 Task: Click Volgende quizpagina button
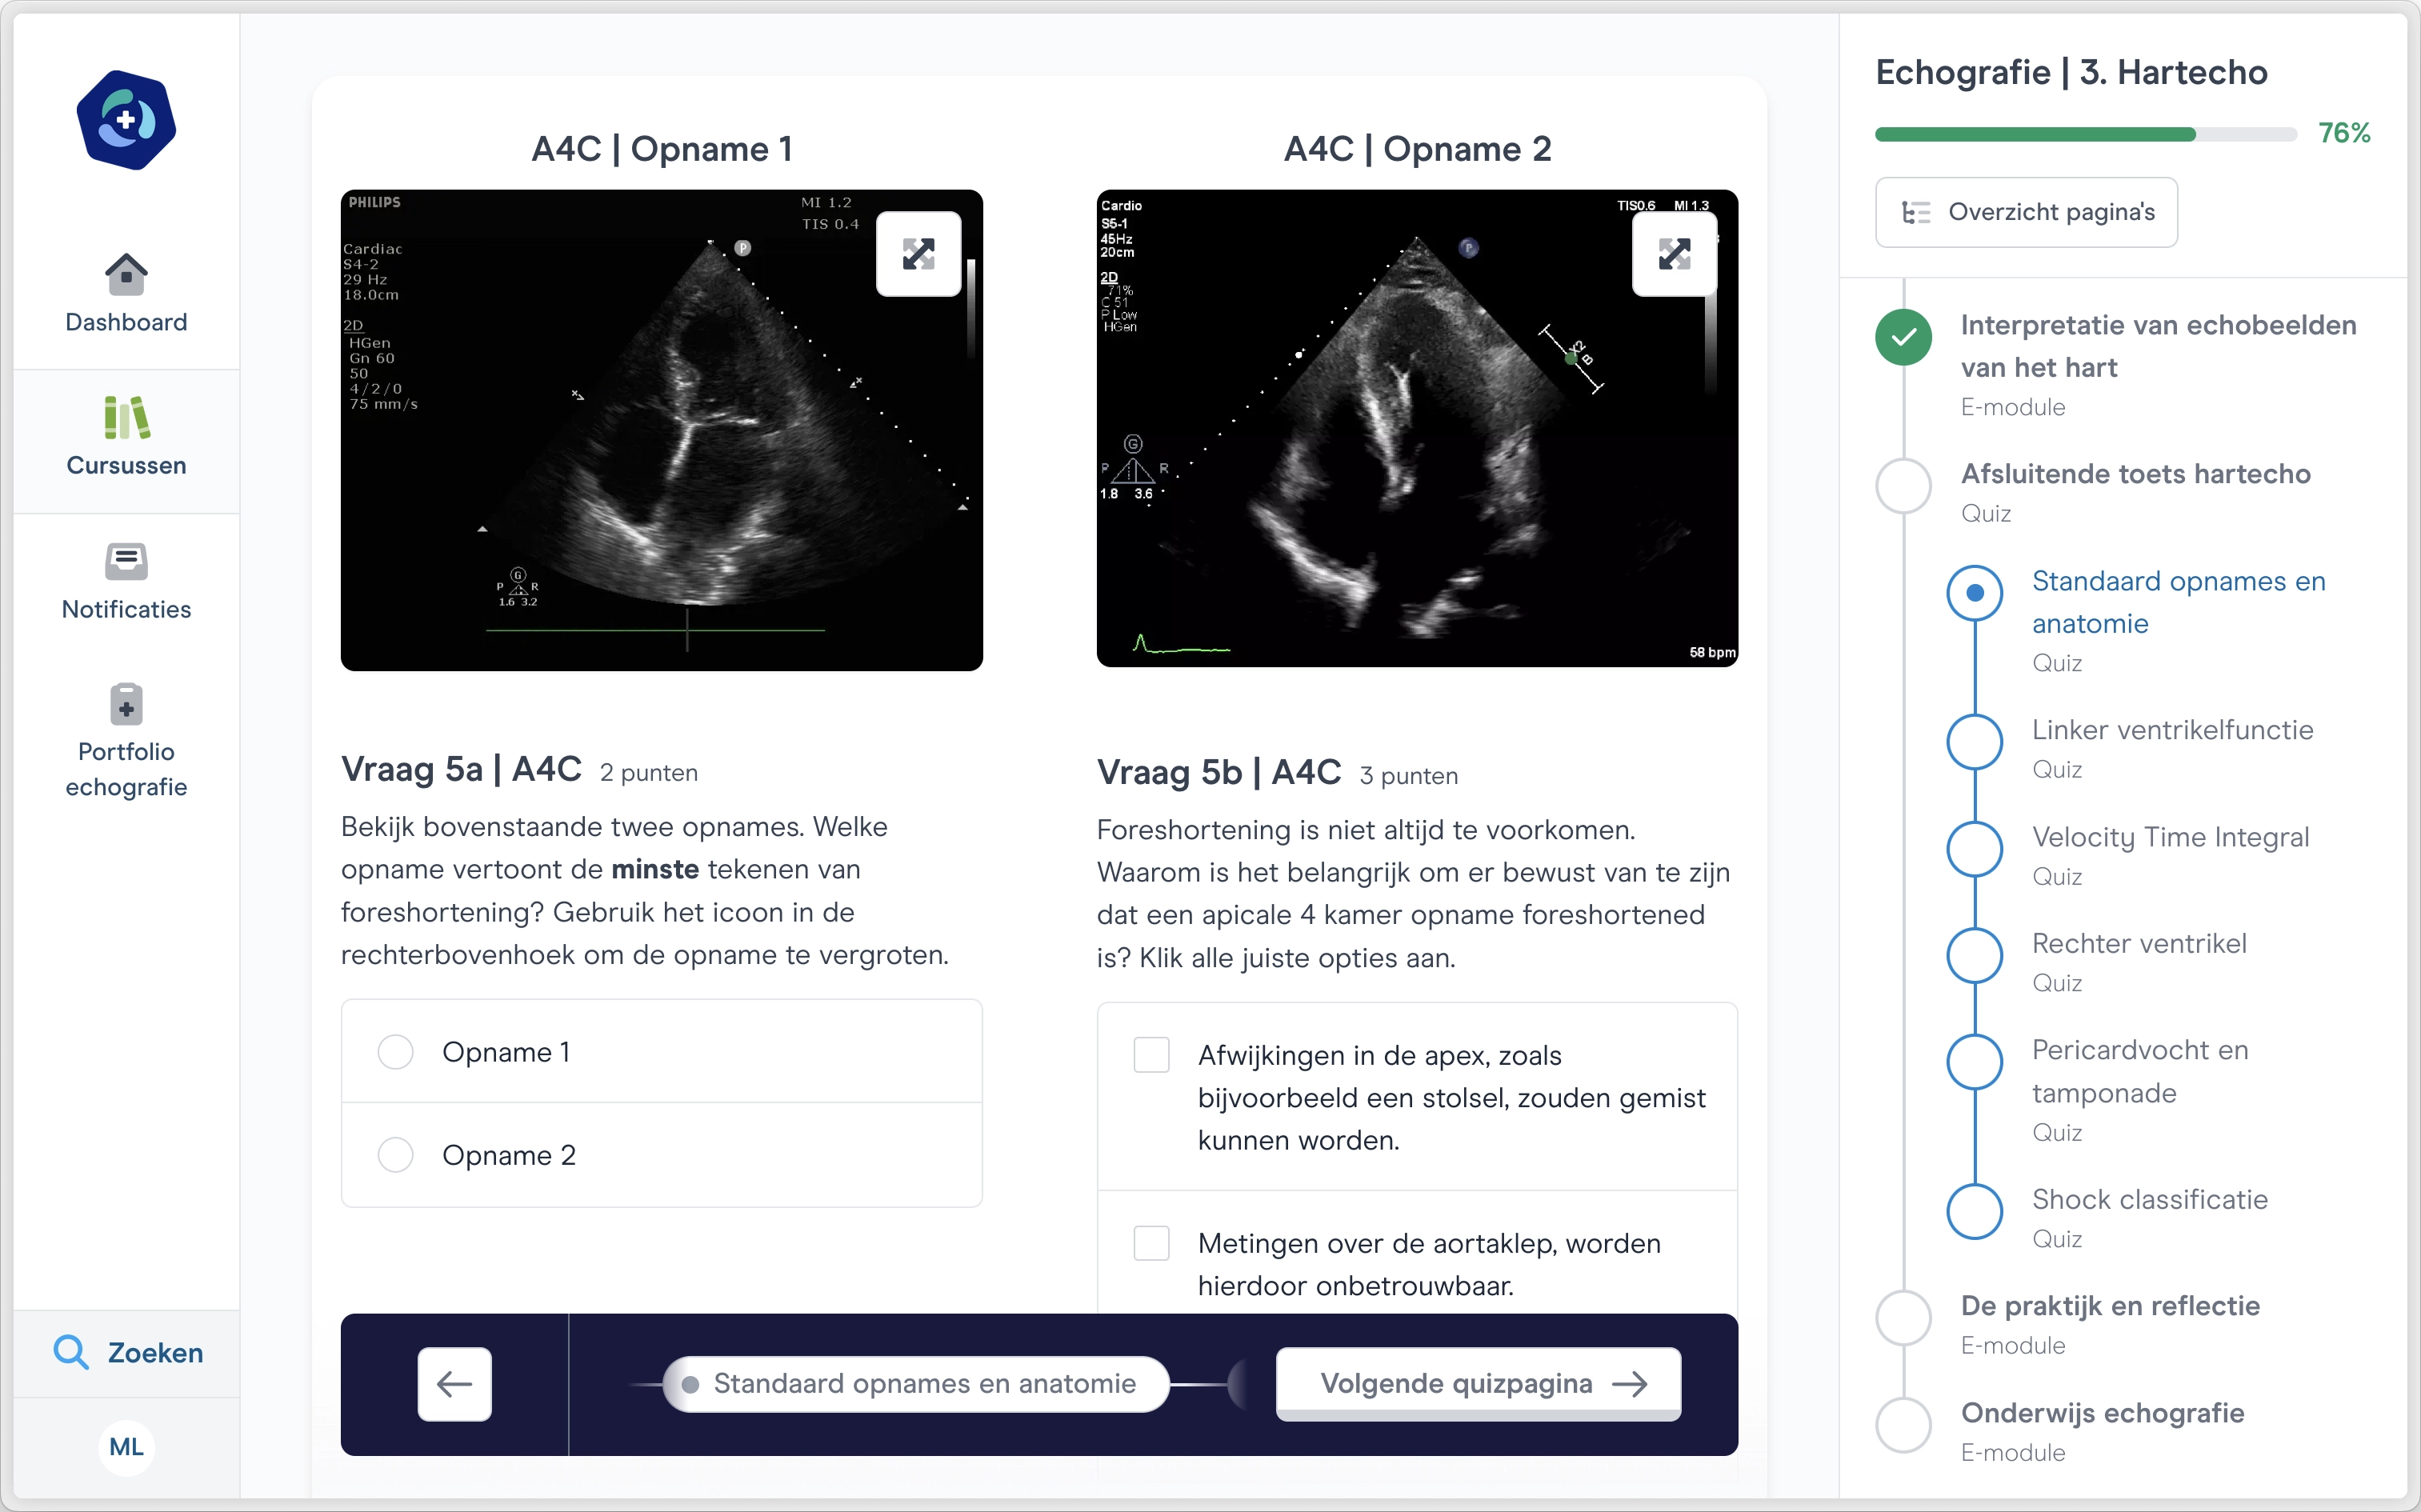coord(1478,1384)
